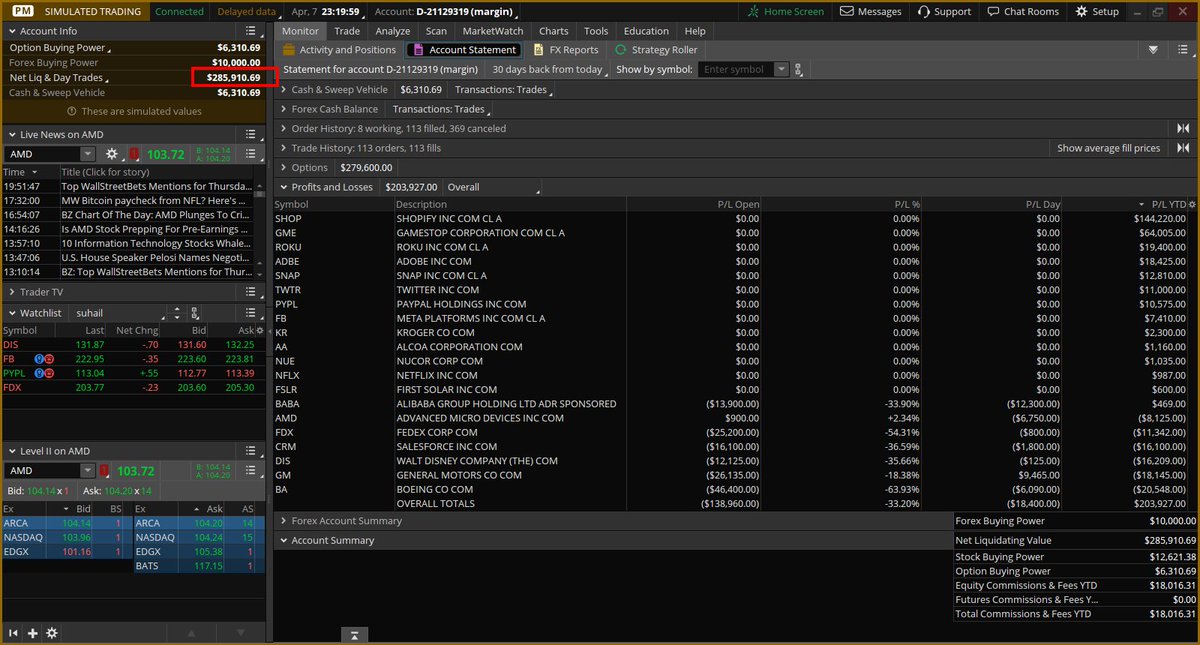Click the Enter symbol input field
The width and height of the screenshot is (1200, 645).
point(735,69)
